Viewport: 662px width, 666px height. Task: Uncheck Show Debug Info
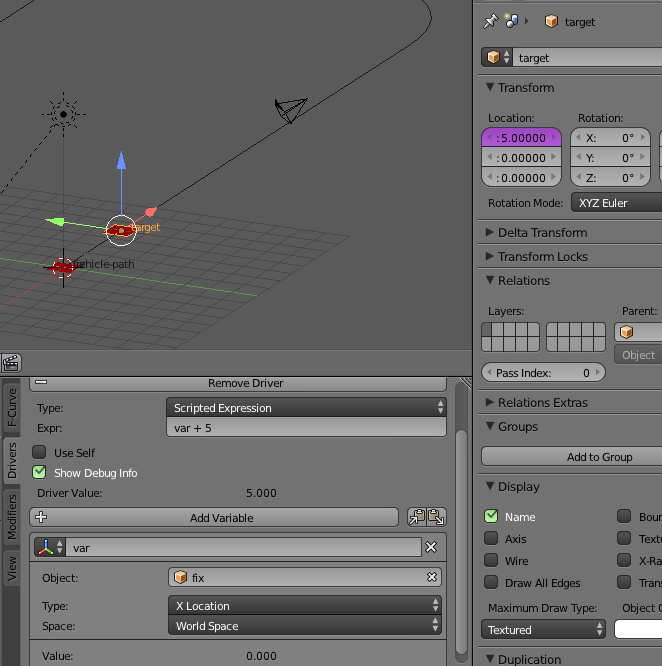click(40, 473)
